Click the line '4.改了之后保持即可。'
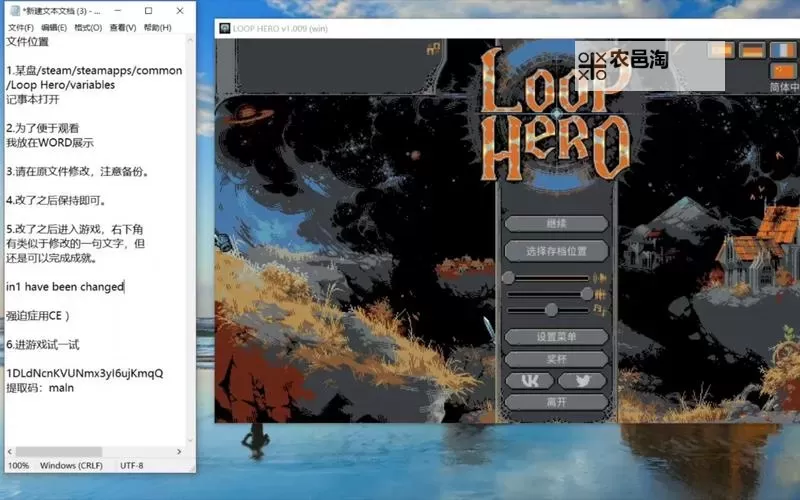800x500 pixels. pyautogui.click(x=57, y=200)
